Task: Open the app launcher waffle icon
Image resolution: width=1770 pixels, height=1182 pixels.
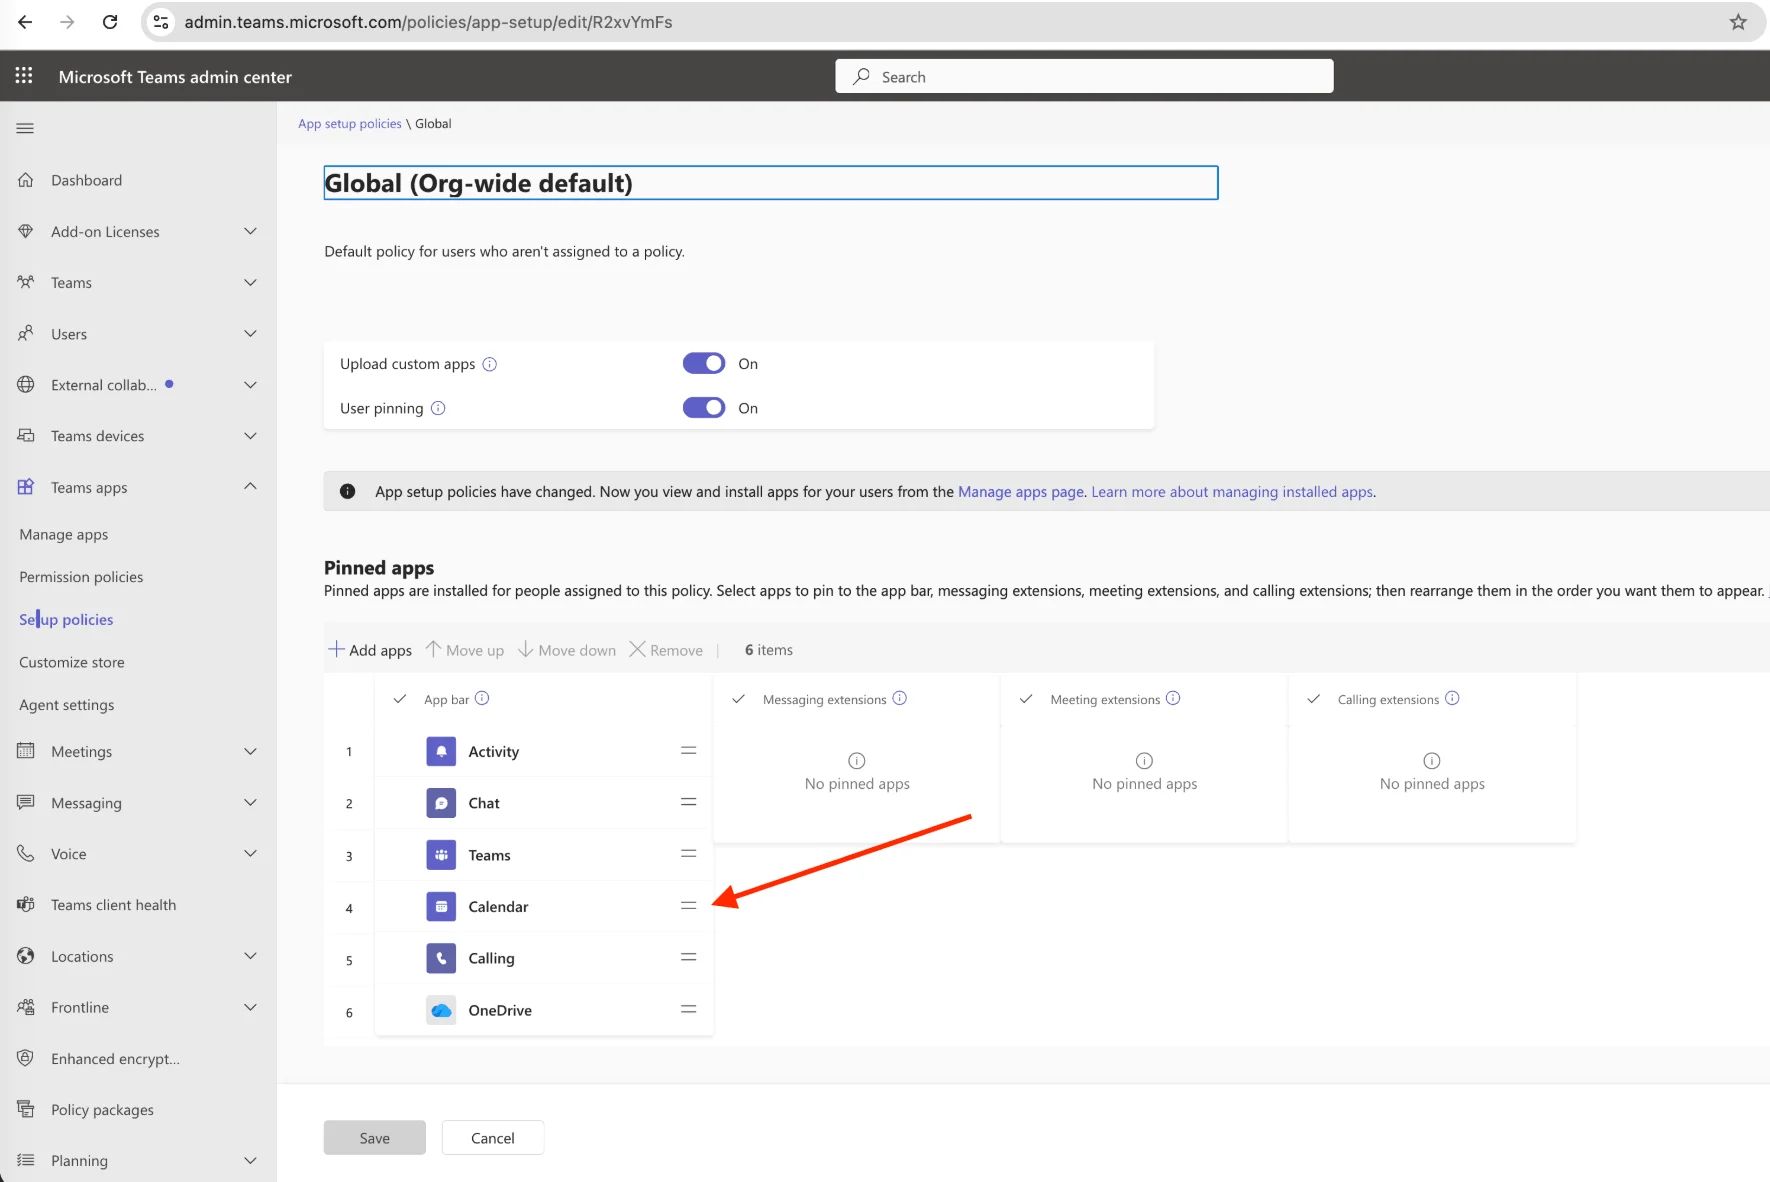Action: click(24, 76)
